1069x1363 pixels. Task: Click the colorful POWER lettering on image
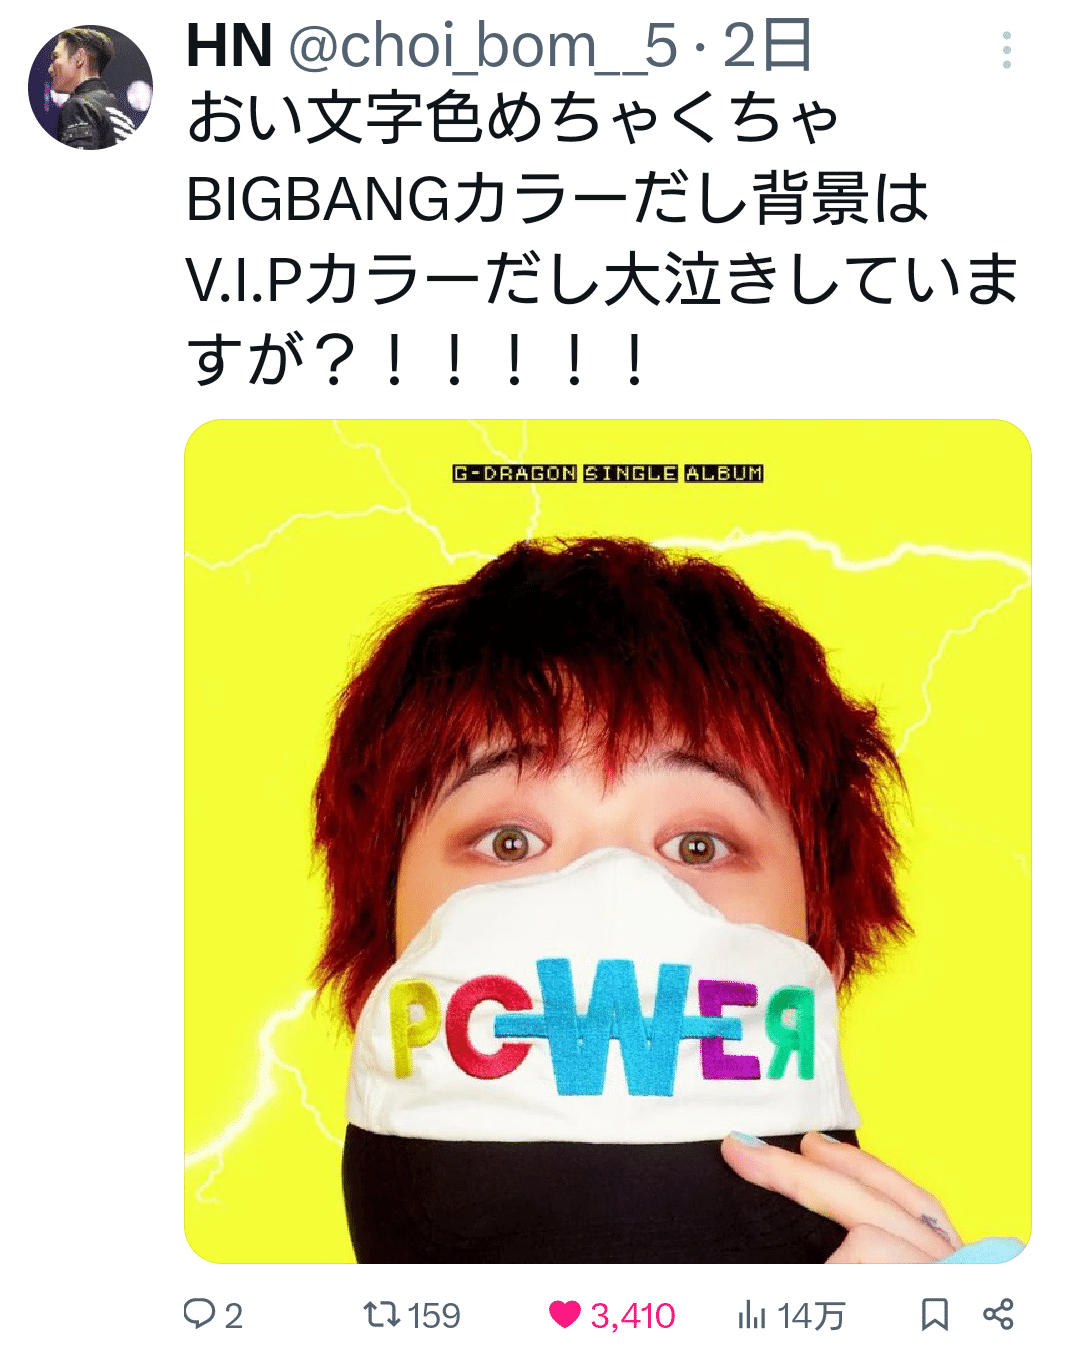click(602, 1027)
